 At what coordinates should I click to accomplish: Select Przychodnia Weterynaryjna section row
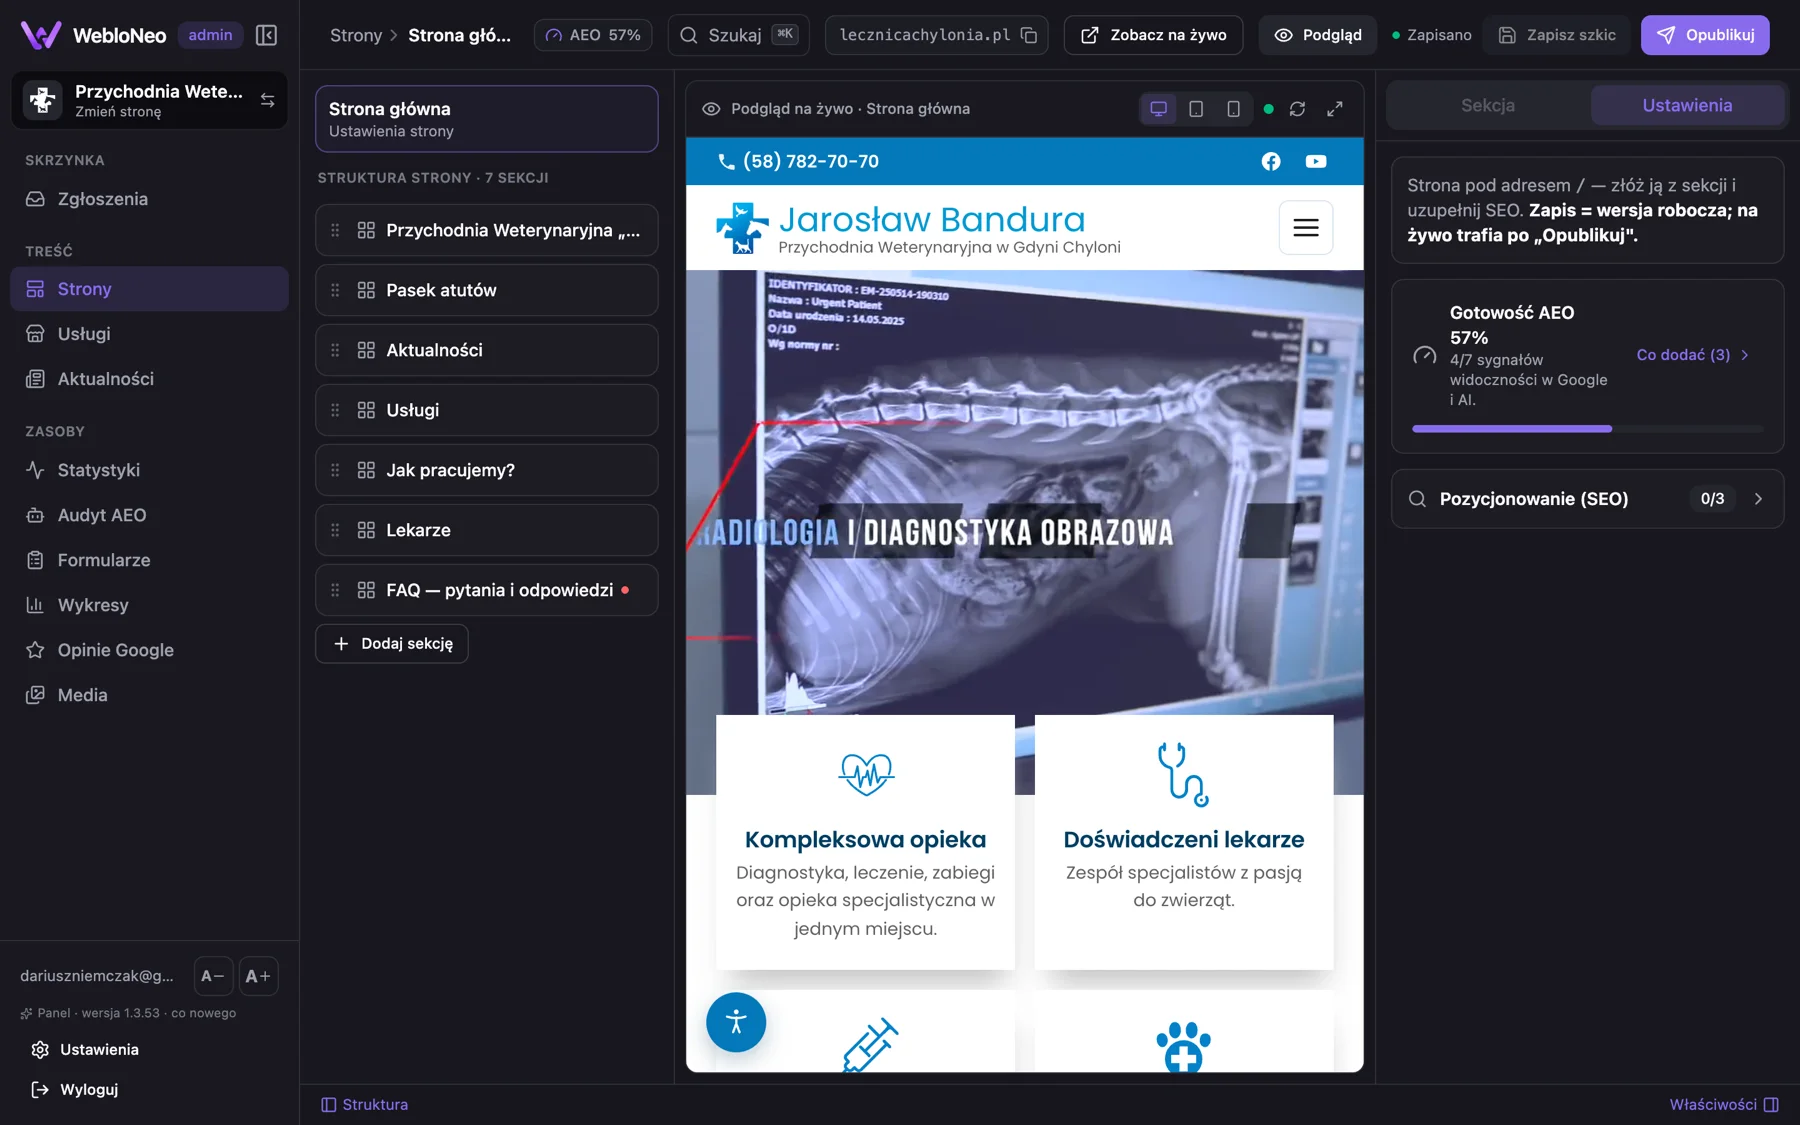tap(487, 230)
